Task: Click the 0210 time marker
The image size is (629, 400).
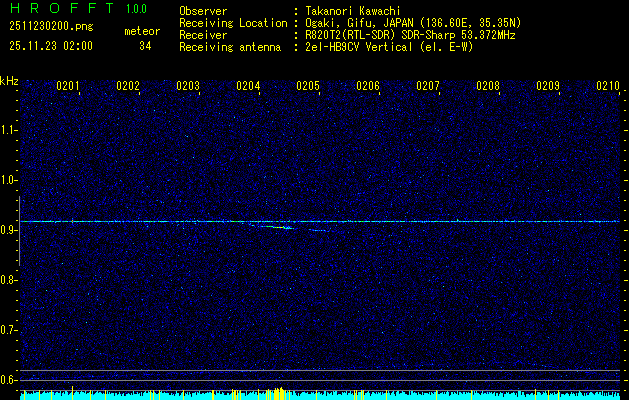Action: (x=608, y=86)
